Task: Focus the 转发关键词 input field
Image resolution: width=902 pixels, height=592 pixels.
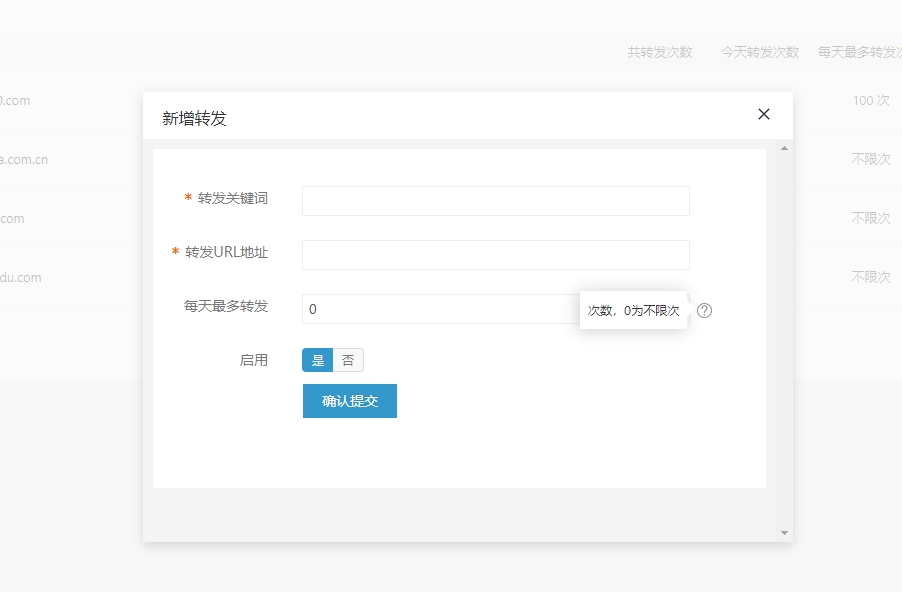Action: [495, 201]
